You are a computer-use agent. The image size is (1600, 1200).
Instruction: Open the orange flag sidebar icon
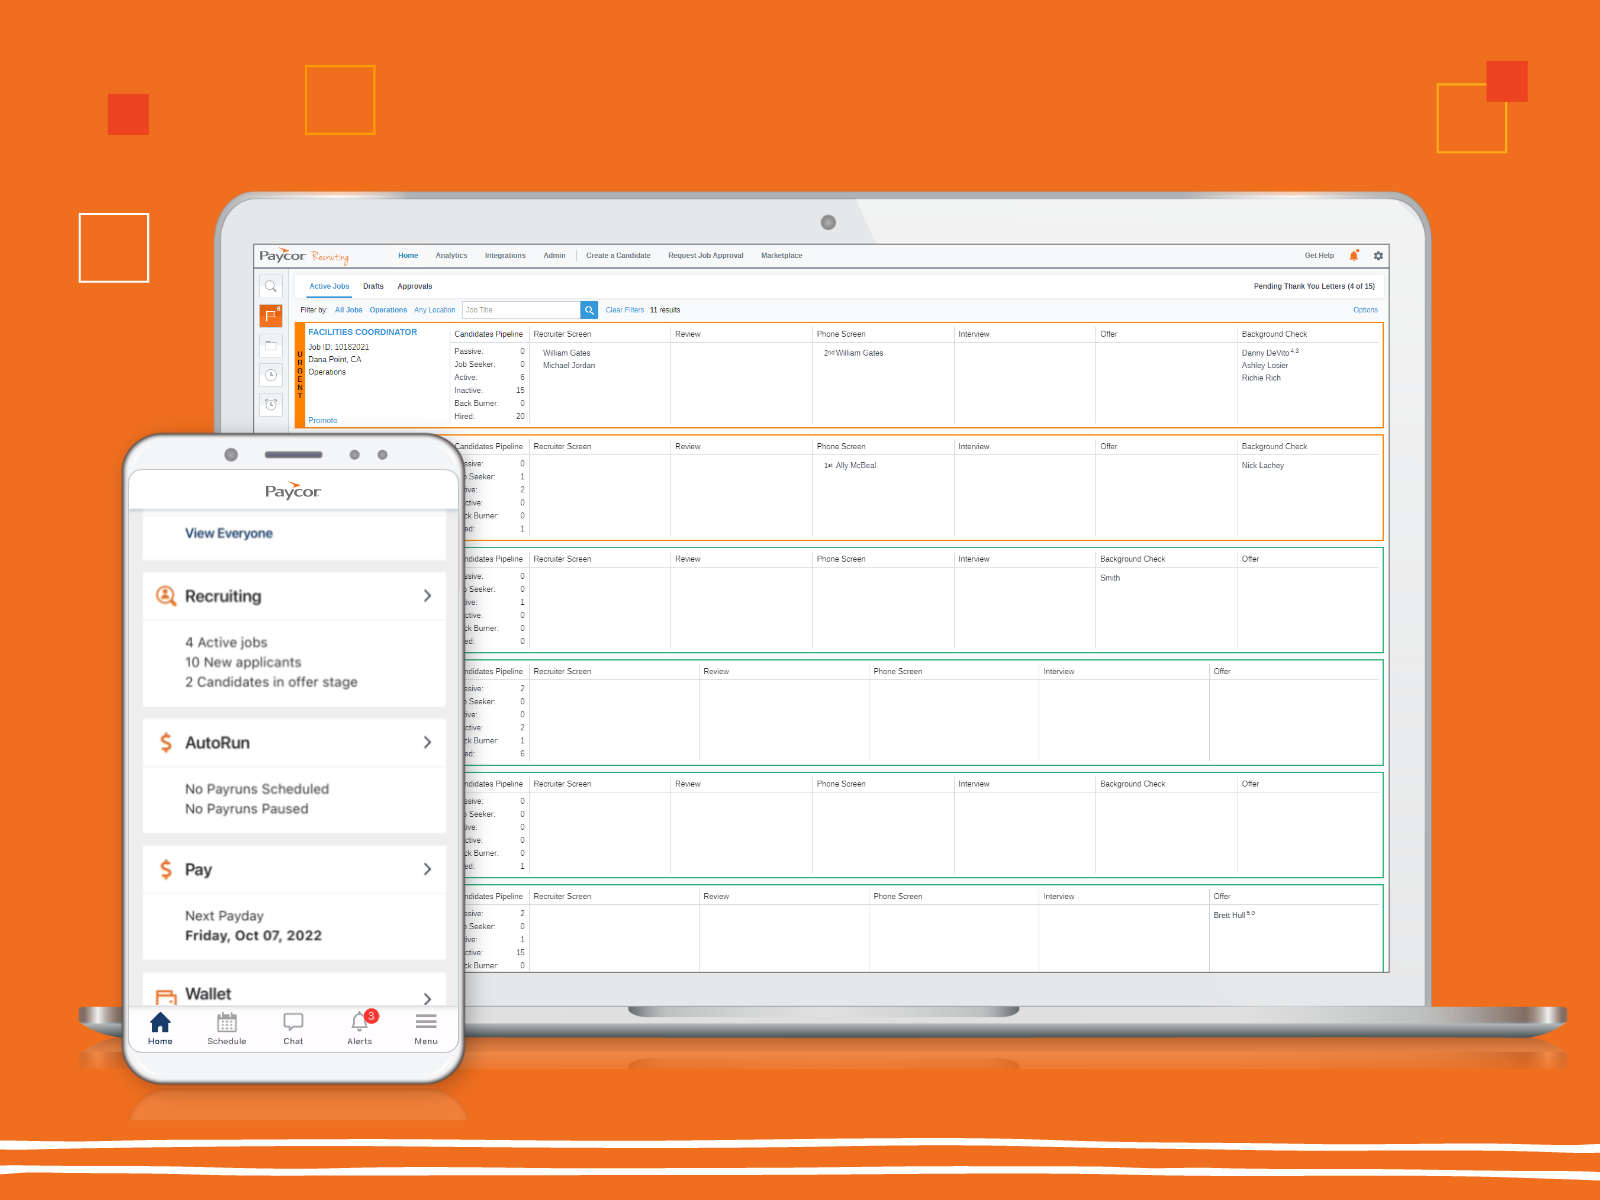[x=271, y=316]
